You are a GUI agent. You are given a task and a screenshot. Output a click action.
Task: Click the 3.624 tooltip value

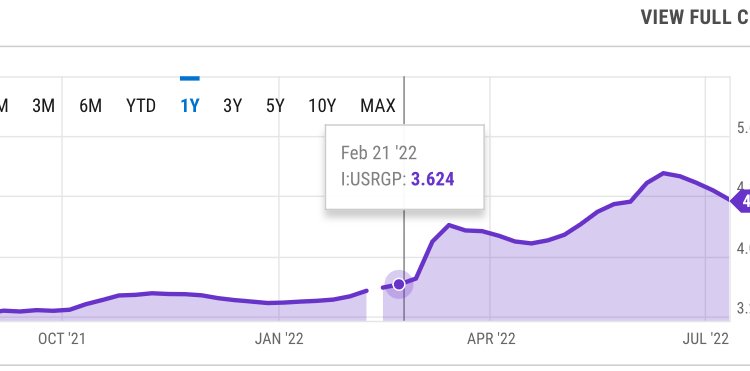point(432,179)
